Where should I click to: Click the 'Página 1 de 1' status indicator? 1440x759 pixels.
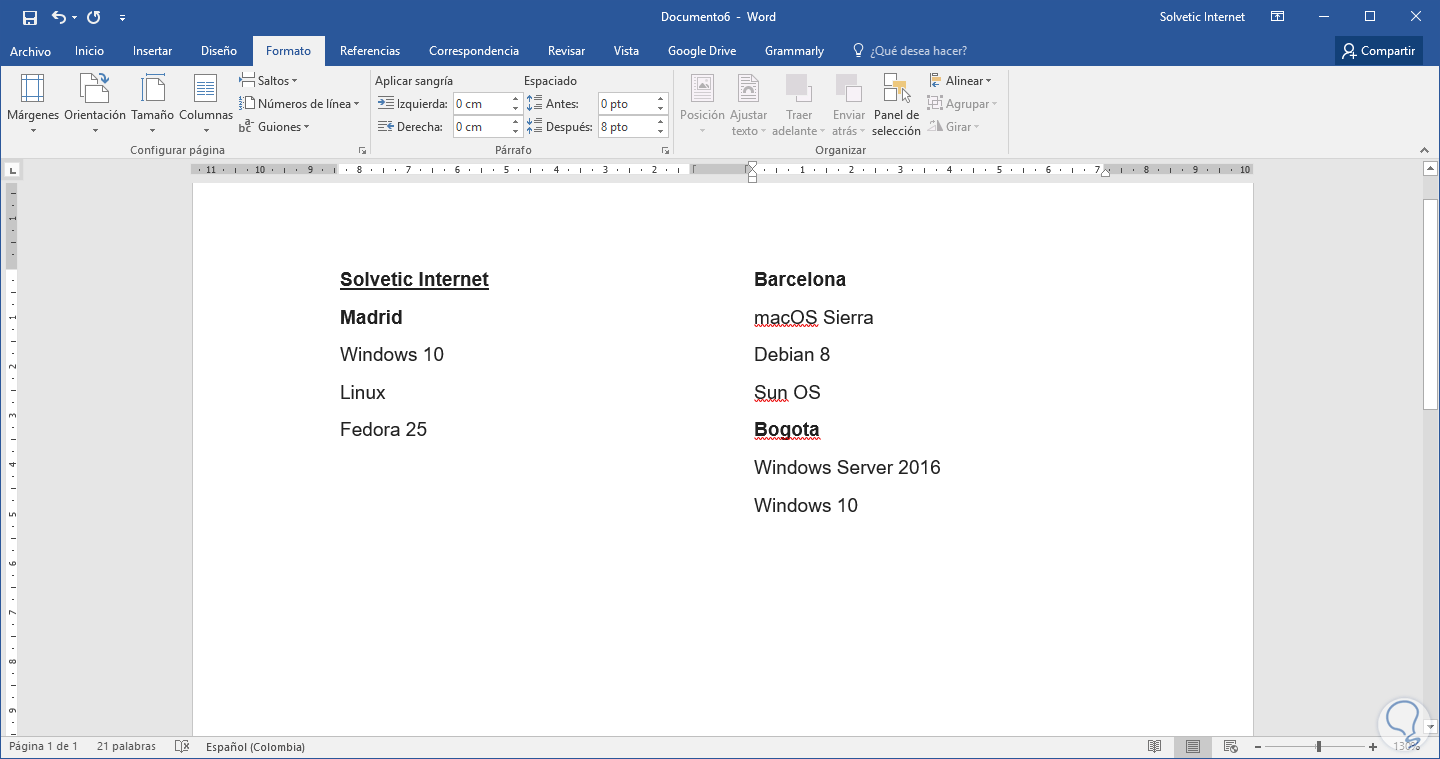coord(43,747)
